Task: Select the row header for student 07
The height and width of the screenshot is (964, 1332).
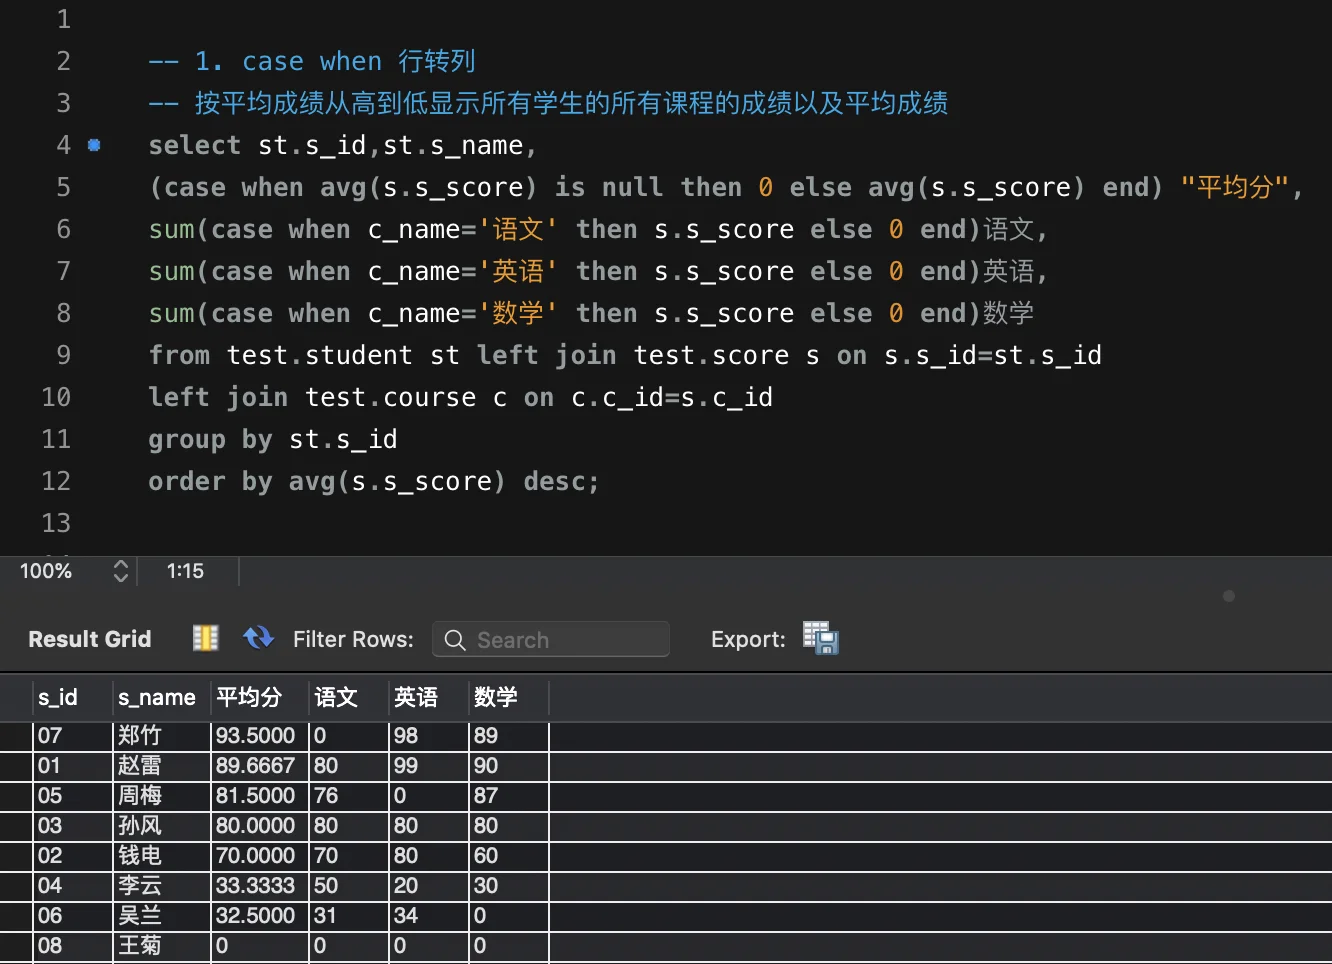Action: point(16,736)
